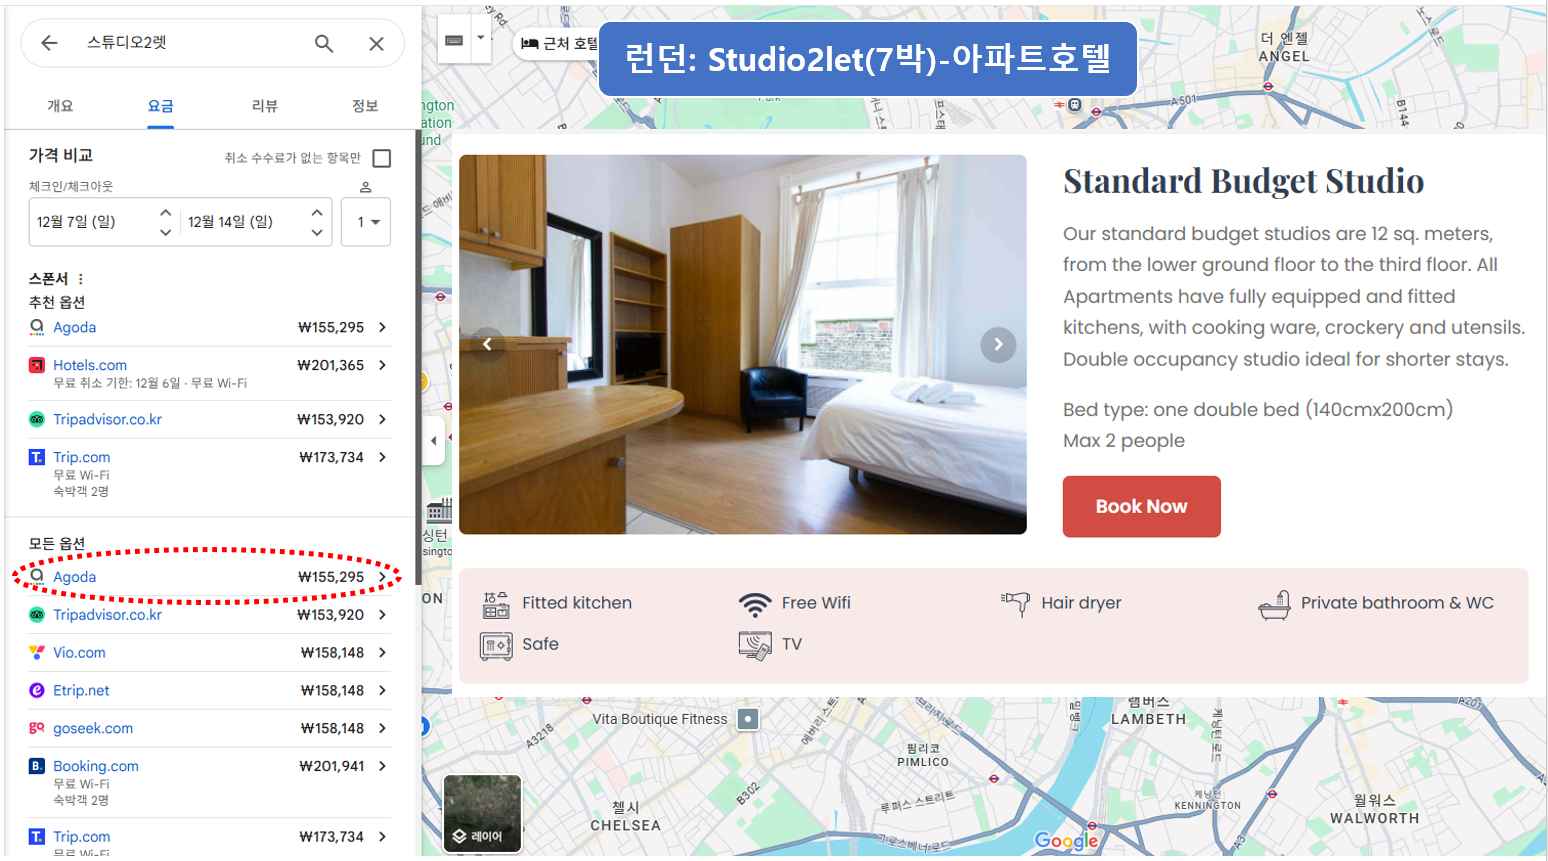Go back with the search bar arrow
The image size is (1548, 861).
pos(49,43)
